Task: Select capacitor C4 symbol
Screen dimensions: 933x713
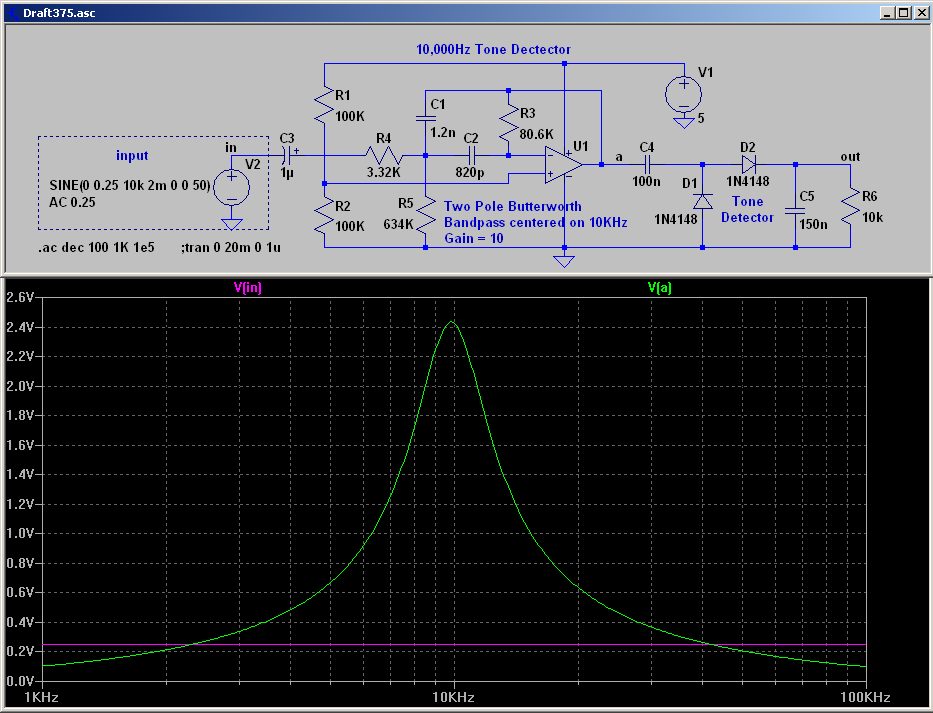Action: tap(647, 164)
